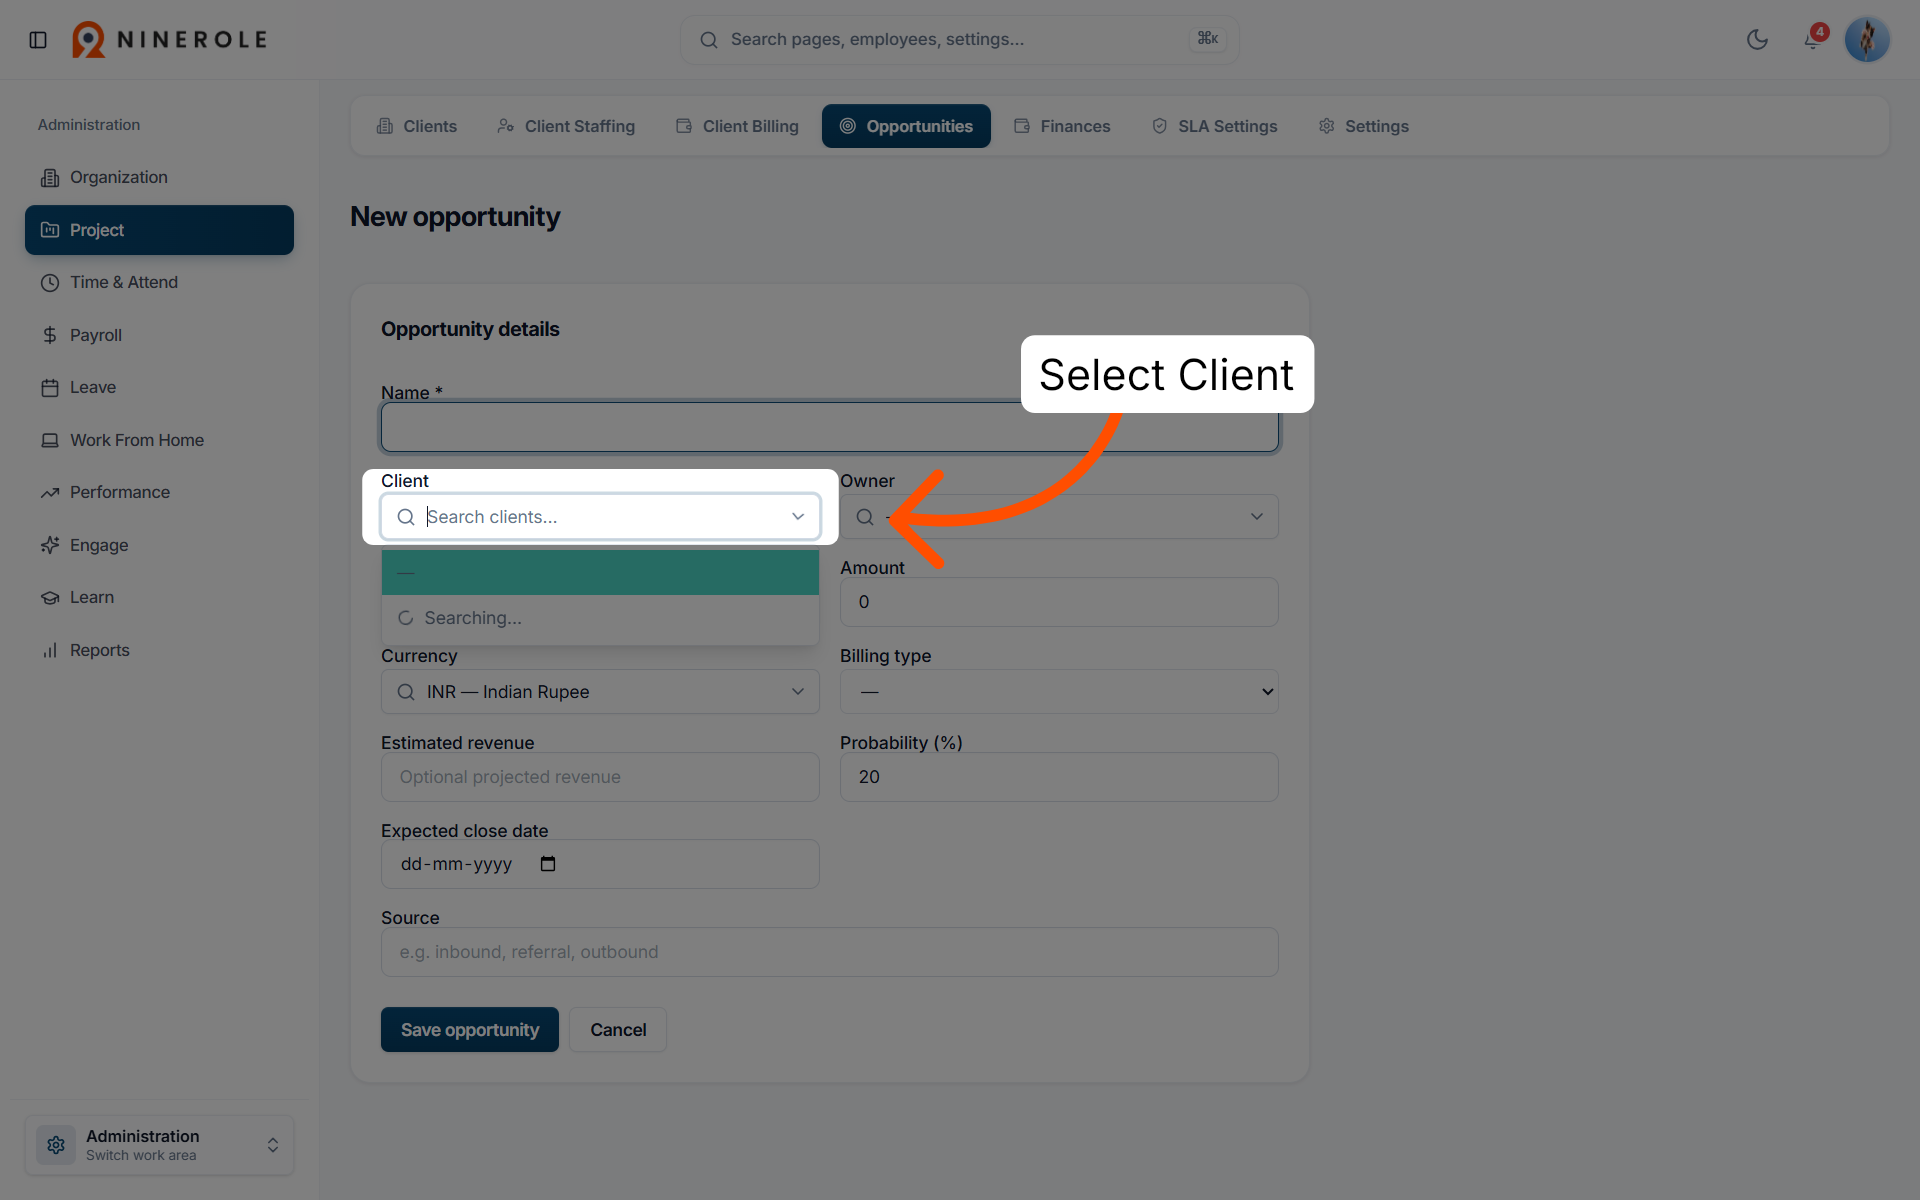Open Payroll section
The width and height of the screenshot is (1920, 1200).
pos(159,335)
